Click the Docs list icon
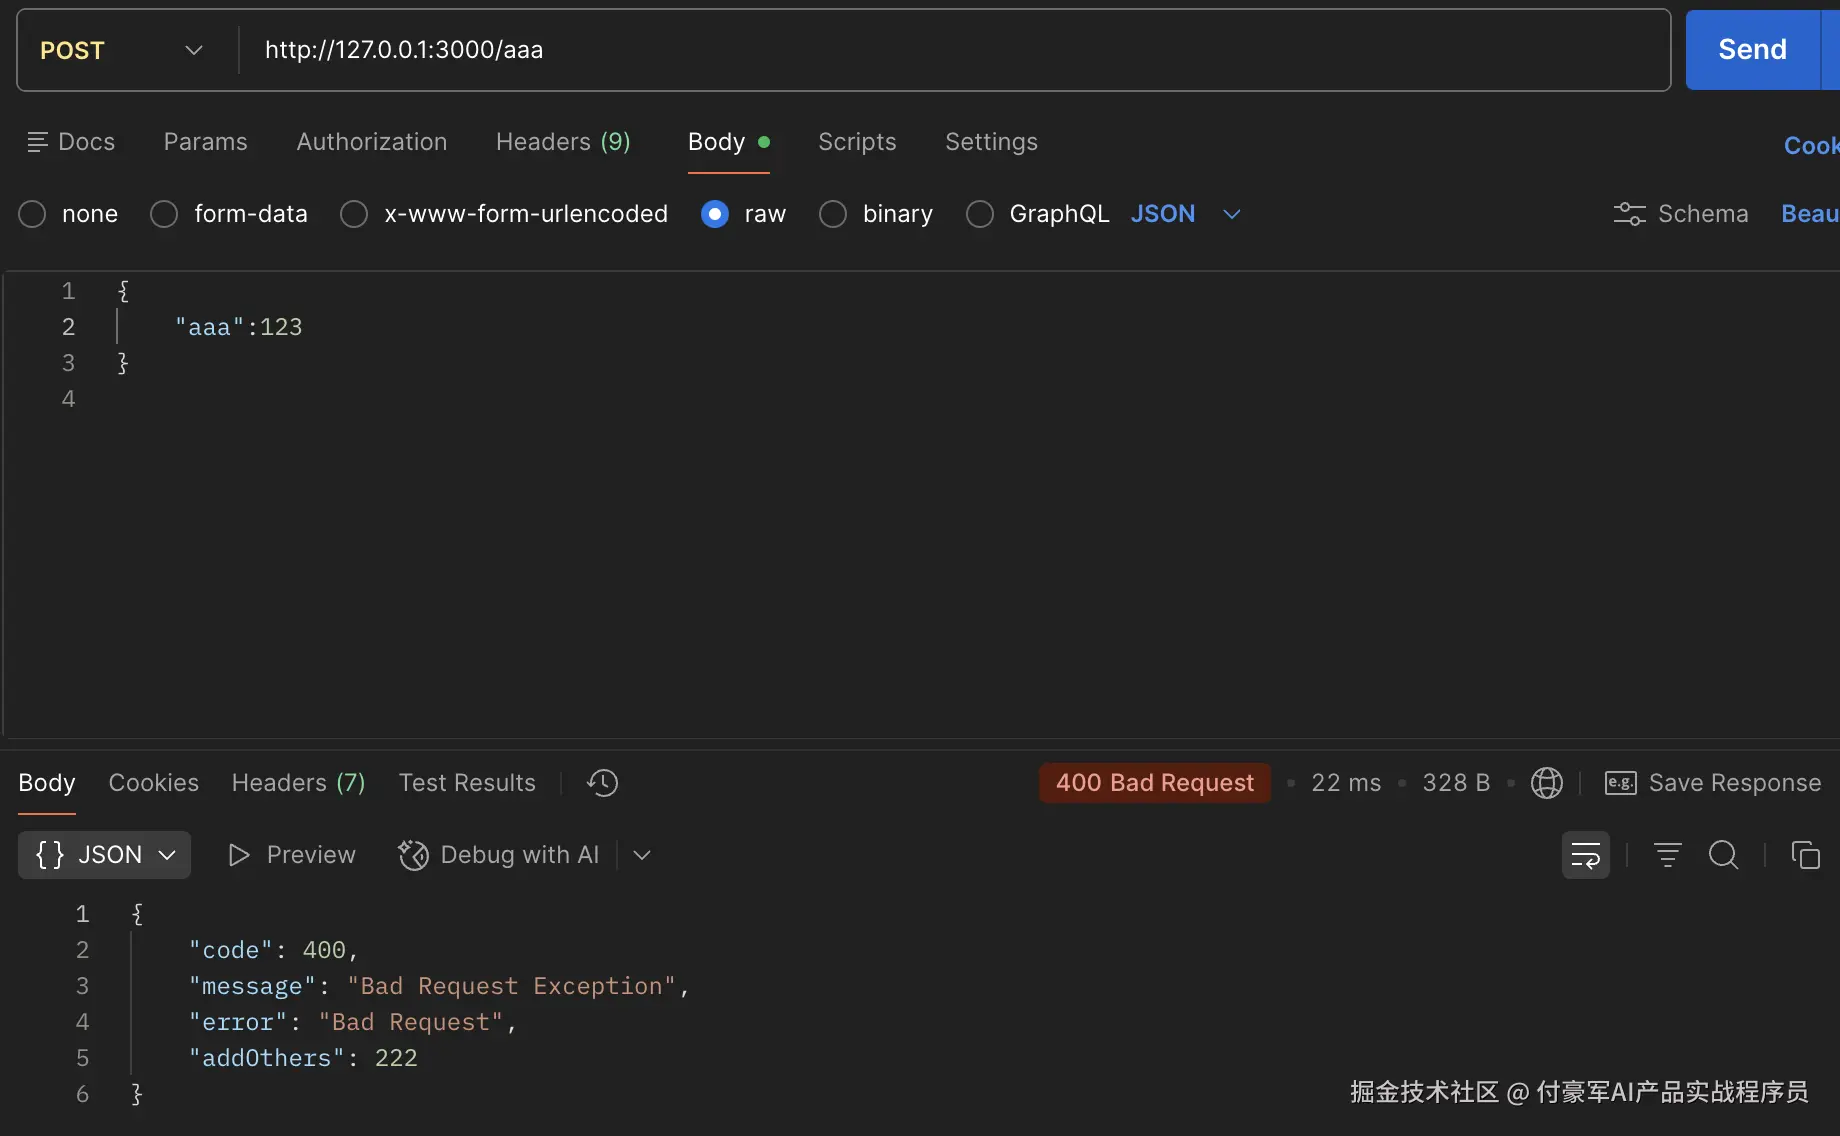The width and height of the screenshot is (1840, 1136). [37, 142]
